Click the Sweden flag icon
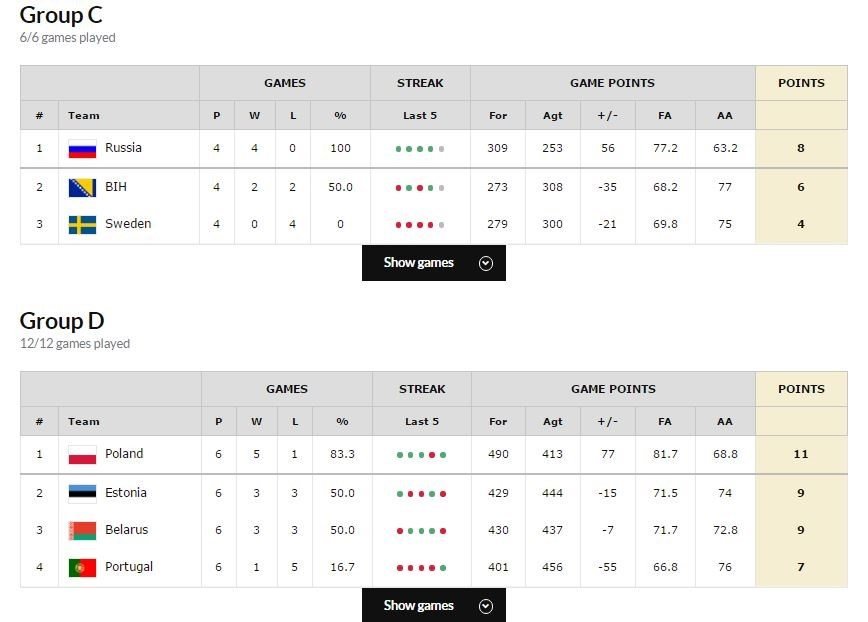 [x=82, y=225]
